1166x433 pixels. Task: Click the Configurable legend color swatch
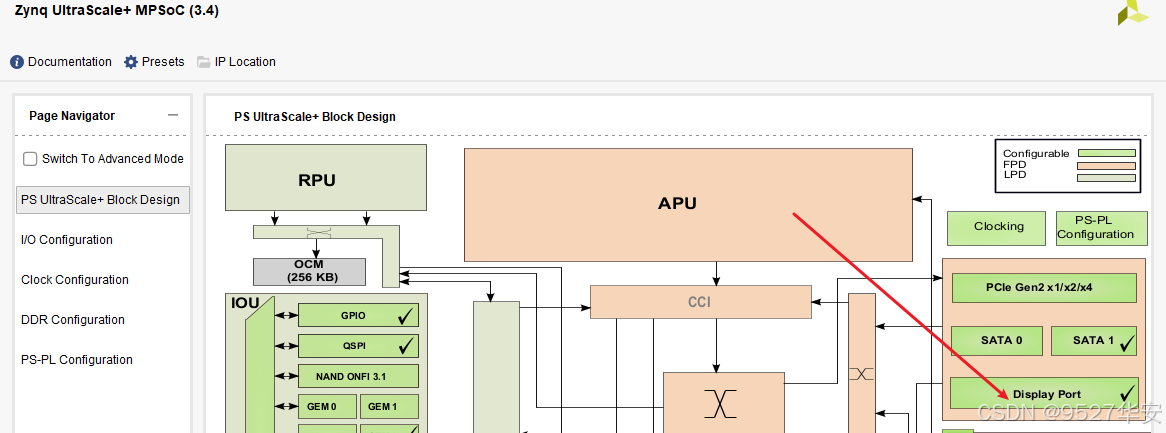pyautogui.click(x=1107, y=153)
